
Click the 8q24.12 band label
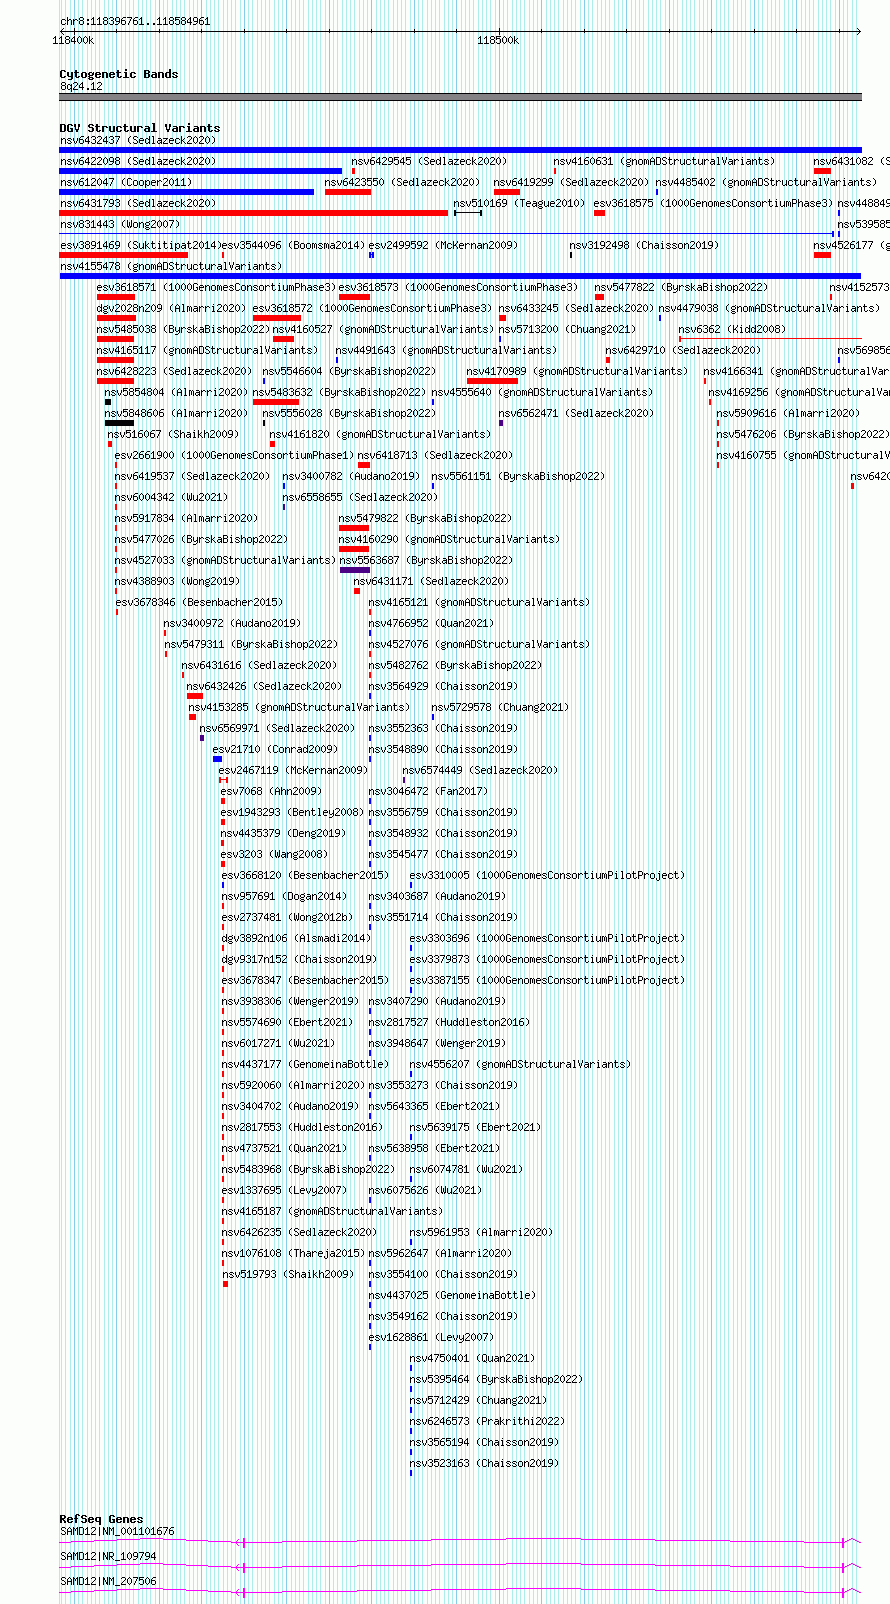(81, 87)
